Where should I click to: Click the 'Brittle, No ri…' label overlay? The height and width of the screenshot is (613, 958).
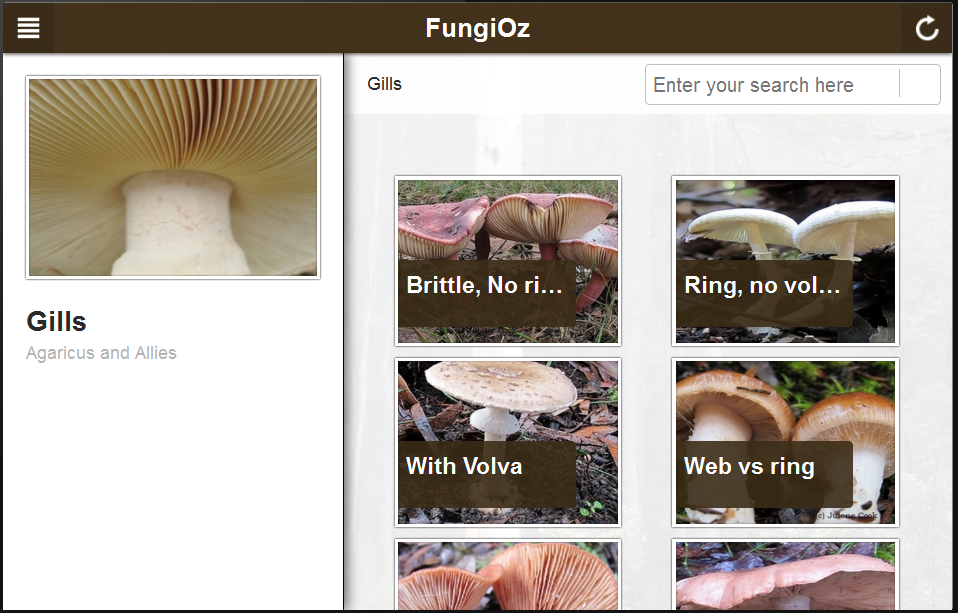tap(486, 293)
